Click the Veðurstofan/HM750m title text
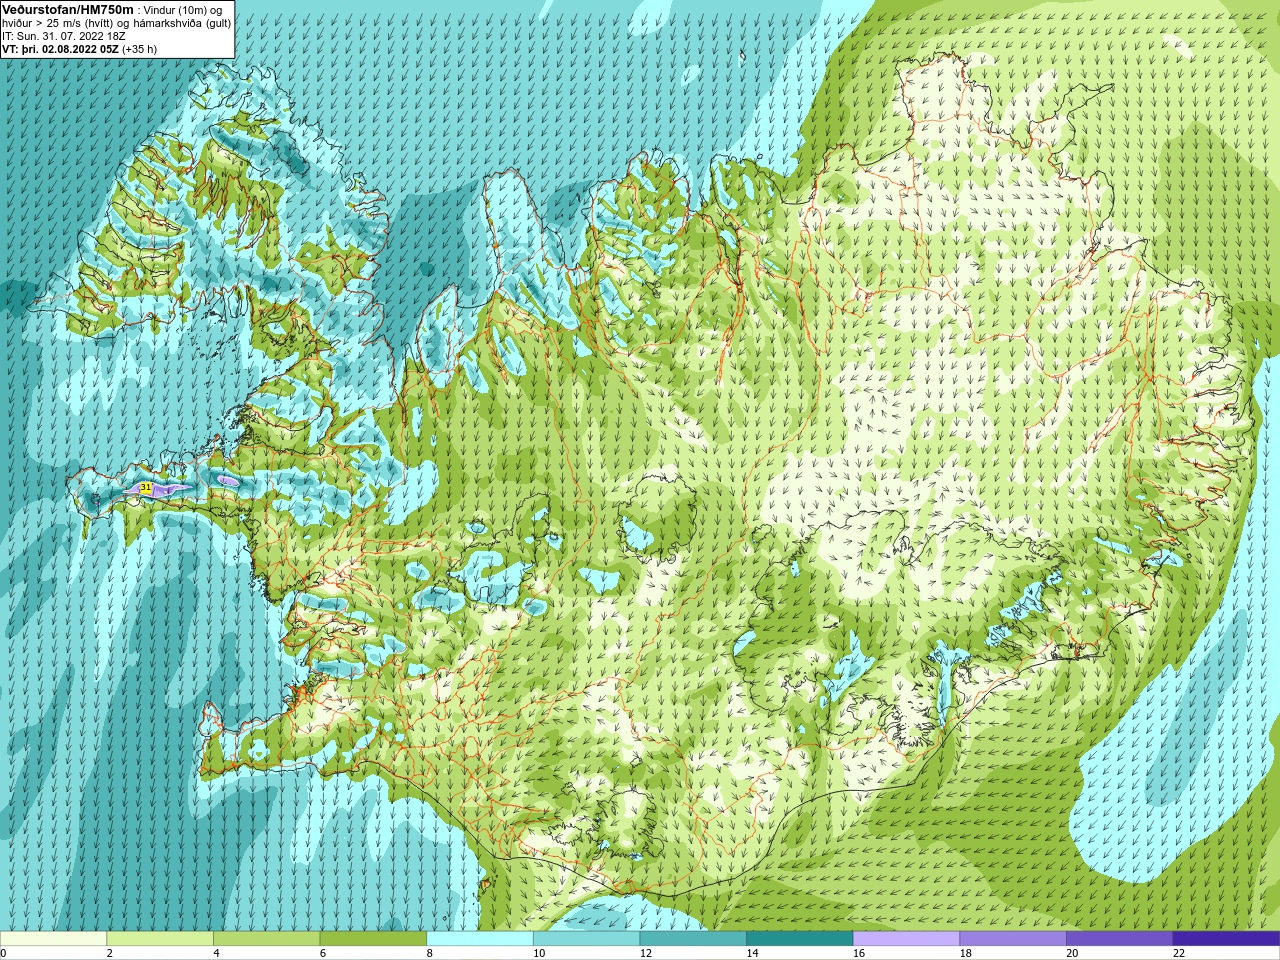 coord(68,9)
